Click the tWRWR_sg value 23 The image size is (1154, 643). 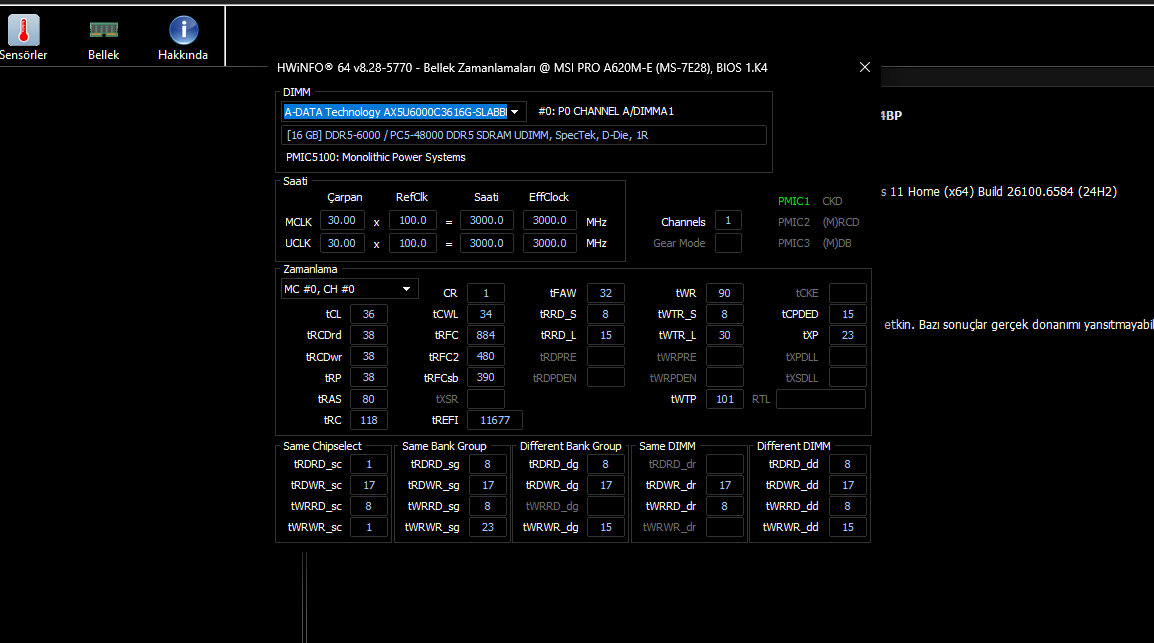[x=487, y=527]
